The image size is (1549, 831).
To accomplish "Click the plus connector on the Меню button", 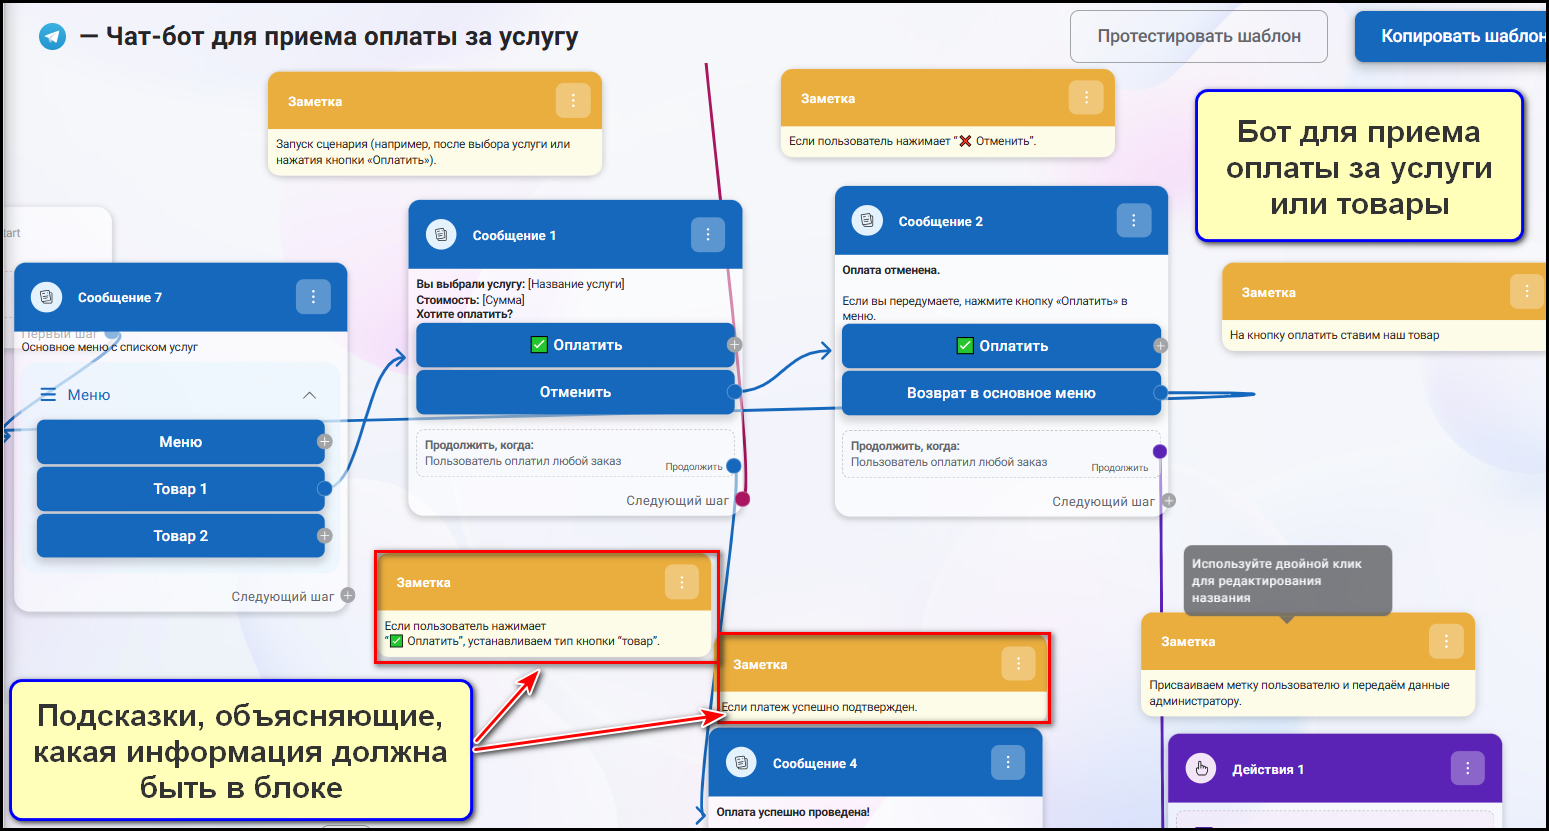I will click(324, 441).
